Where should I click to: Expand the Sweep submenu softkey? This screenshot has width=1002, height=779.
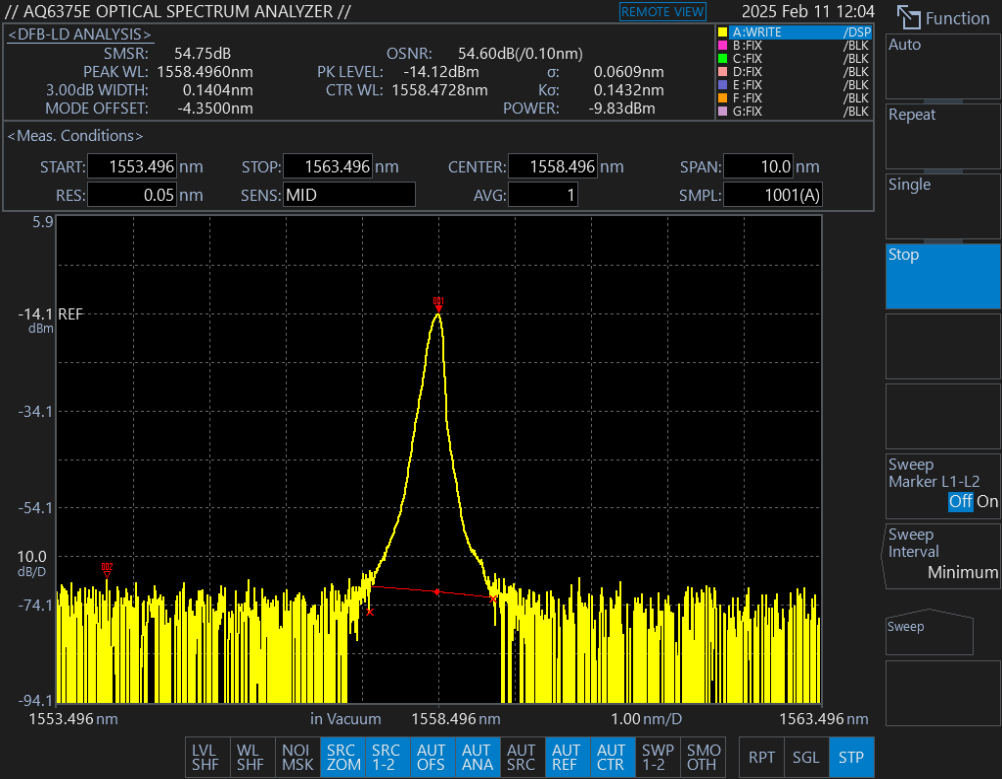tap(929, 632)
